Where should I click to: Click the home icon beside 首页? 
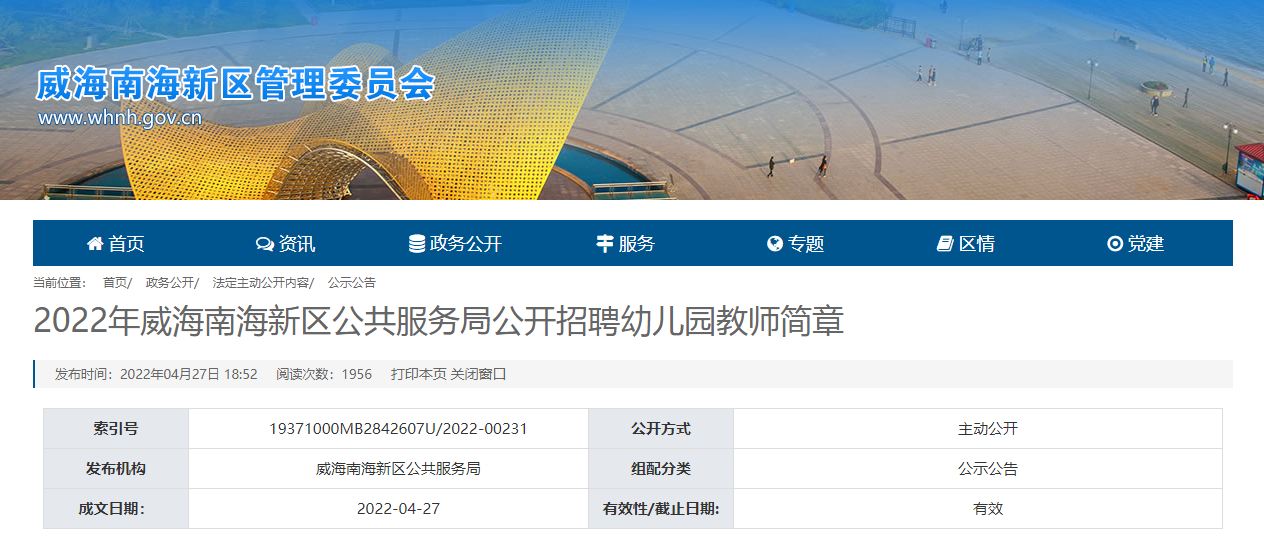[x=95, y=244]
